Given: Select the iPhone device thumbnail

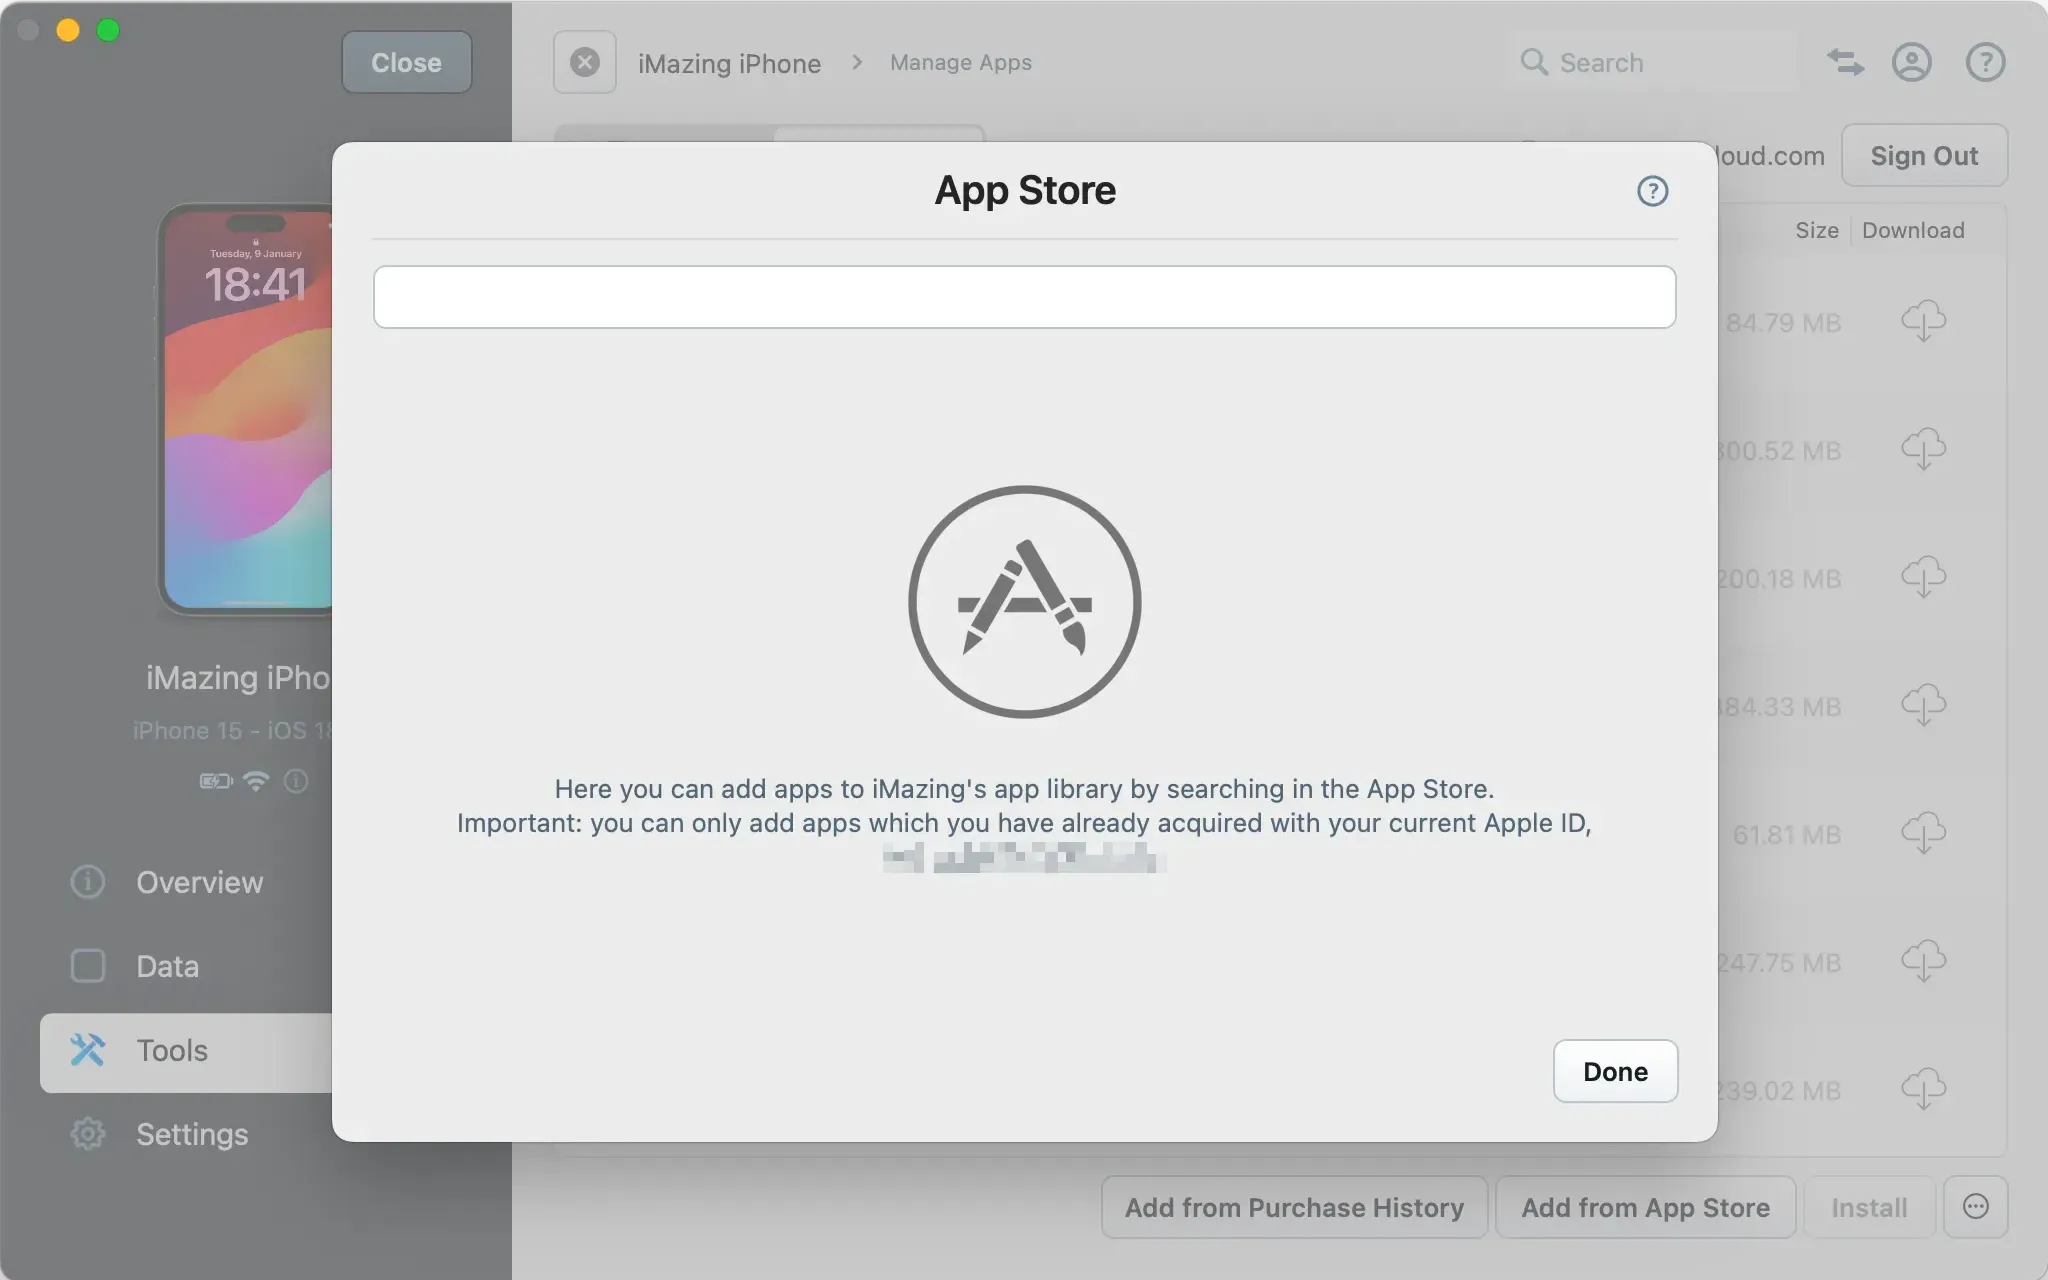Looking at the screenshot, I should pos(246,410).
